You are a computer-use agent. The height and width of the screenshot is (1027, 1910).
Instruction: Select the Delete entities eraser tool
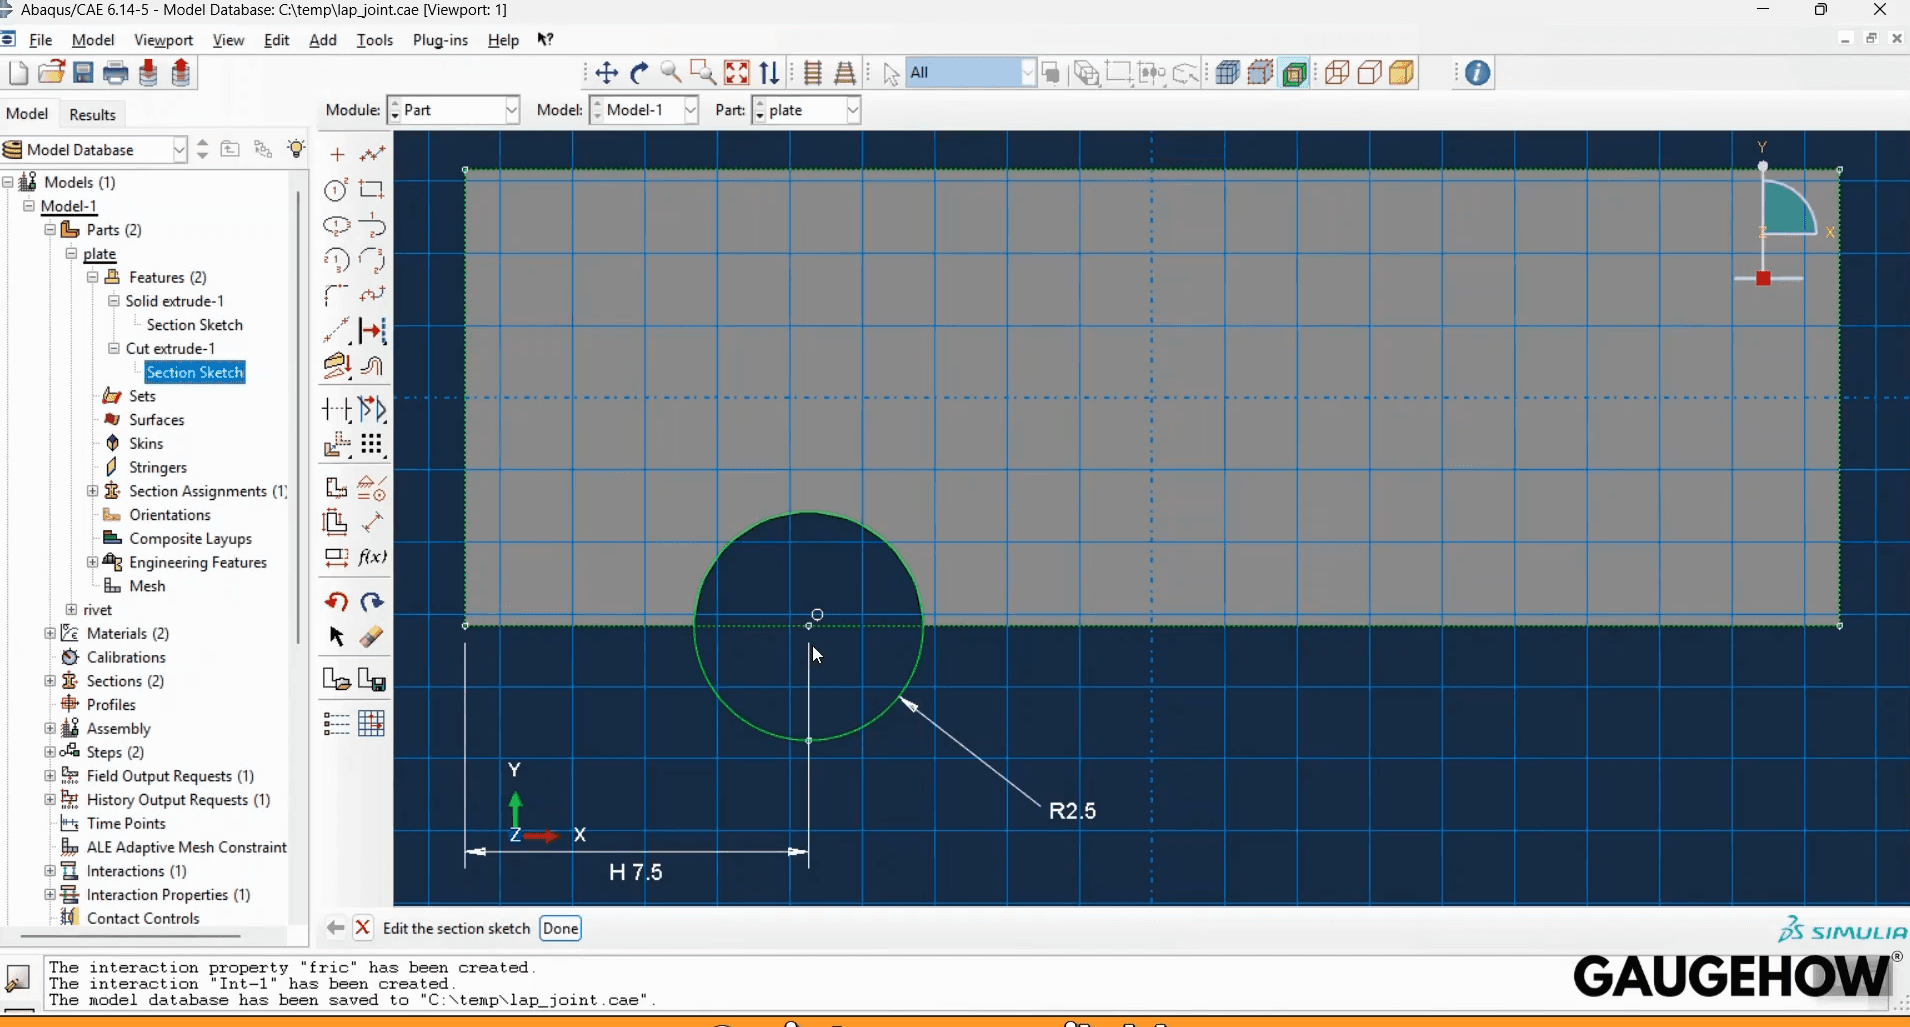[371, 637]
